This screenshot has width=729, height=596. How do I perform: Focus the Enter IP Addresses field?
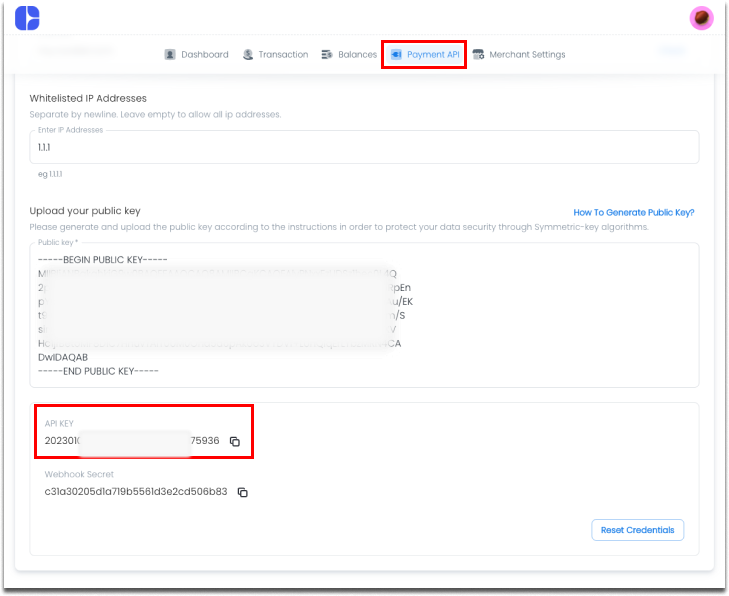(x=364, y=147)
